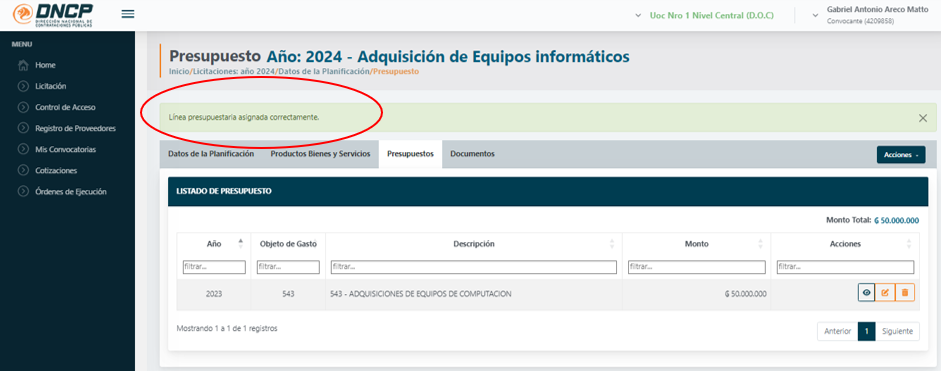Expand Licitación sidebar arrow icon
The image size is (941, 371).
click(x=23, y=86)
